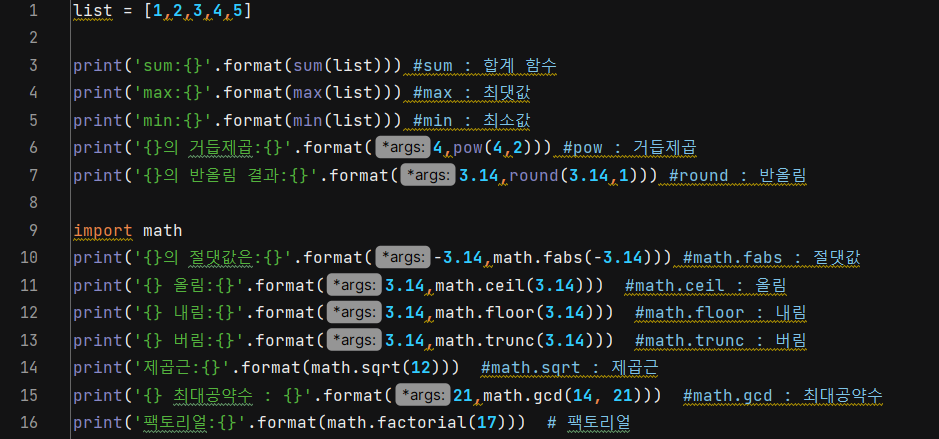
Task: Click the '#round : 반올림' comment
Action: pos(737,175)
